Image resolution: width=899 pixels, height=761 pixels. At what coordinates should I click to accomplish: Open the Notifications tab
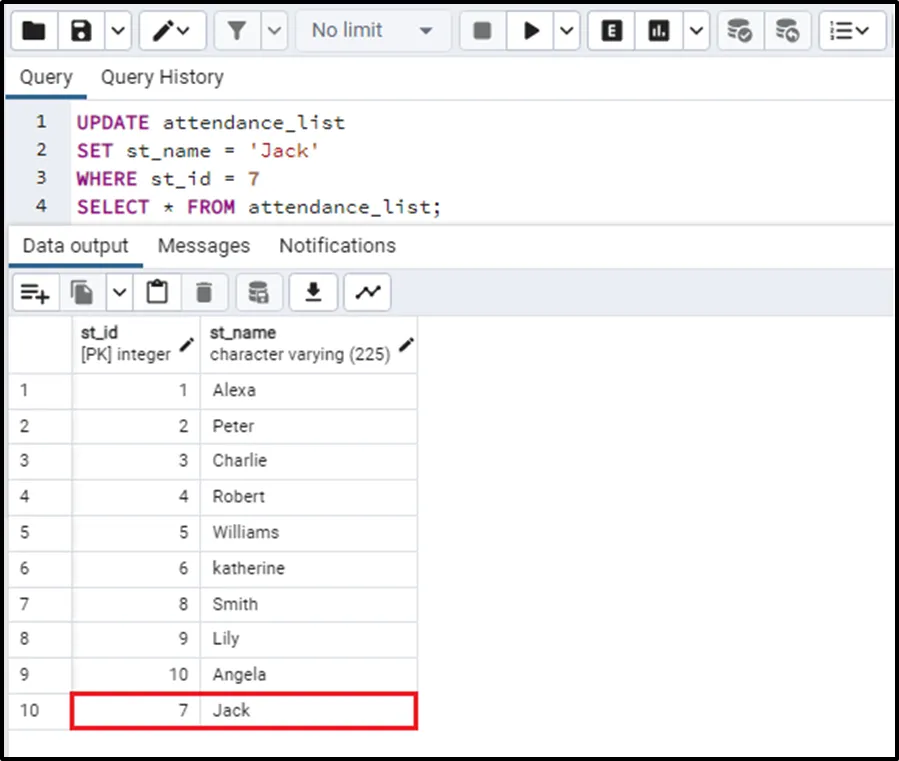pyautogui.click(x=337, y=246)
